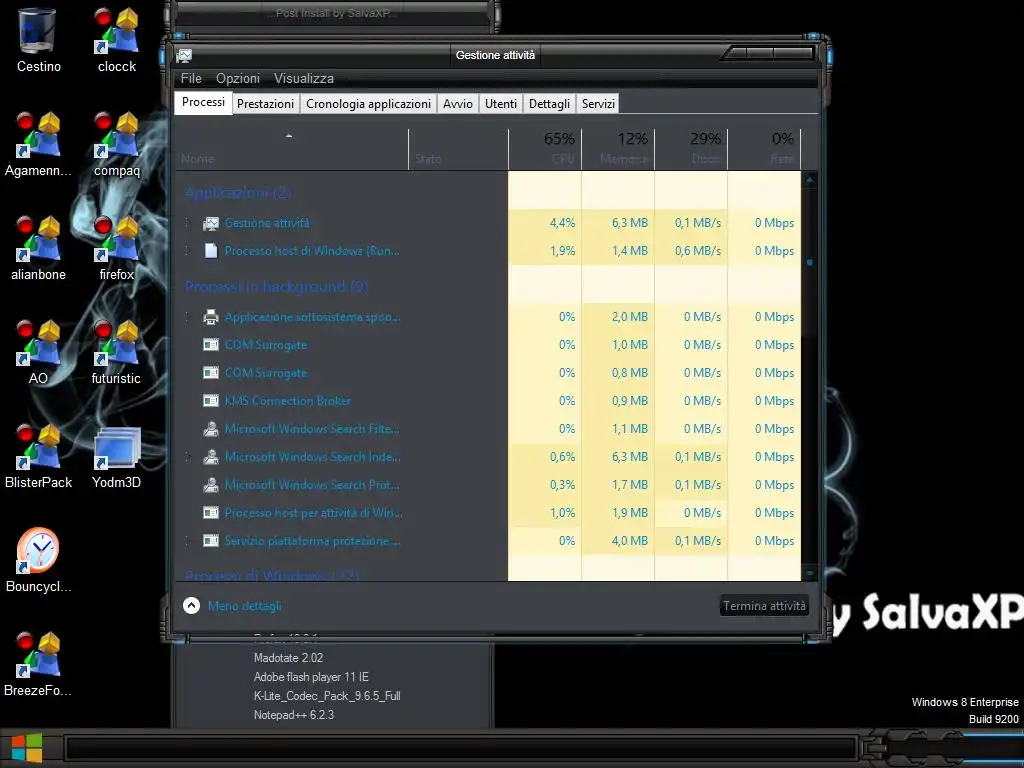Open the Visualizza menu
This screenshot has height=768, width=1024.
click(304, 78)
